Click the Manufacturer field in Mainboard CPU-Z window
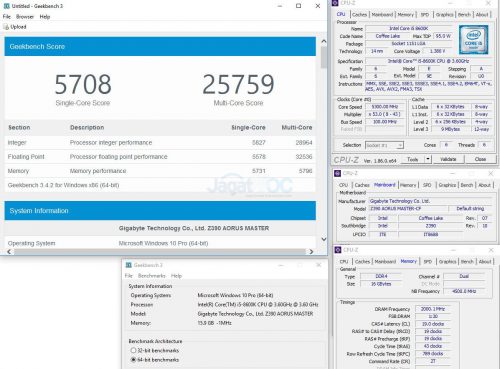This screenshot has height=369, width=500. point(430,201)
